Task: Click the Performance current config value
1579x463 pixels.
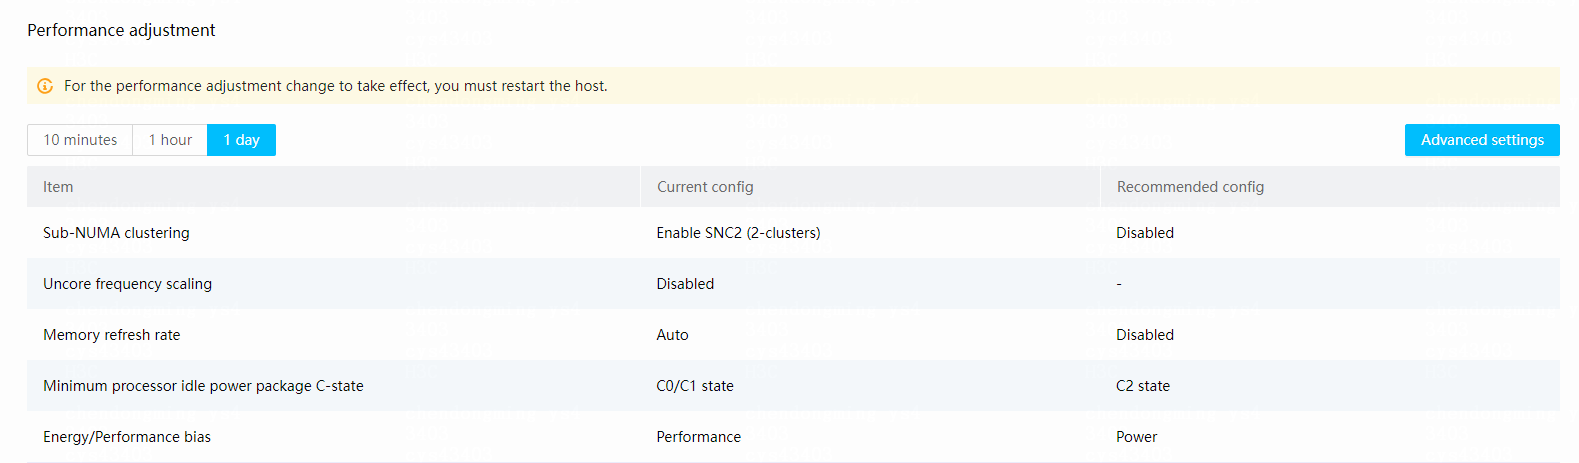Action: (699, 437)
